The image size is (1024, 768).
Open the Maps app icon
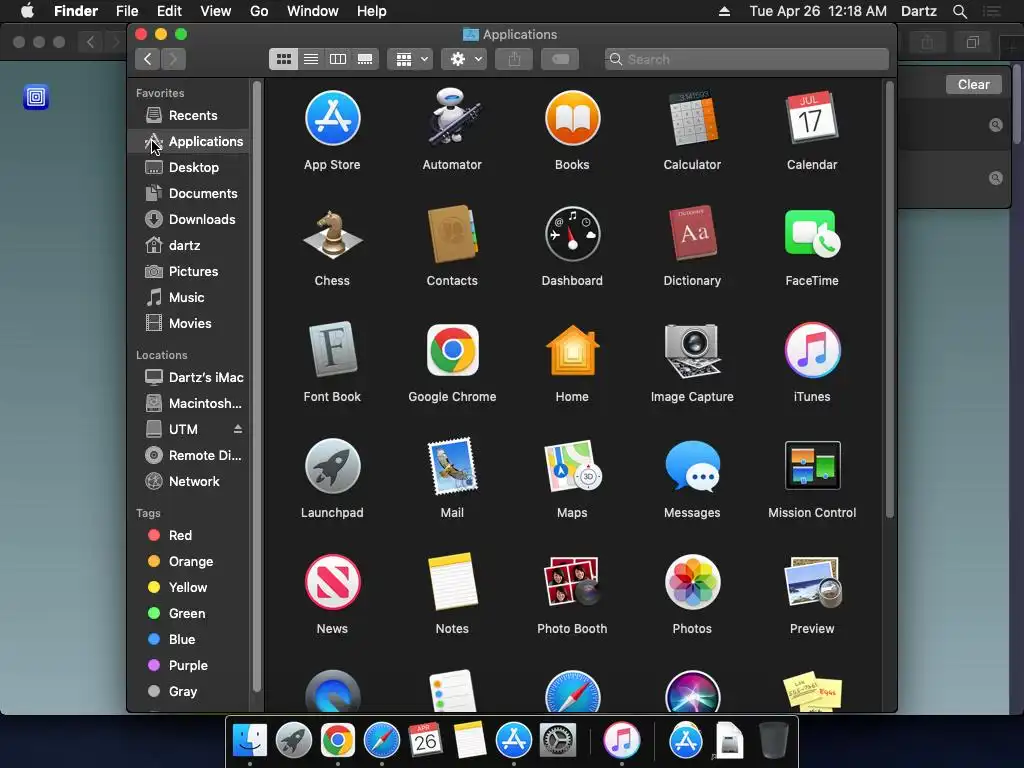(x=572, y=466)
